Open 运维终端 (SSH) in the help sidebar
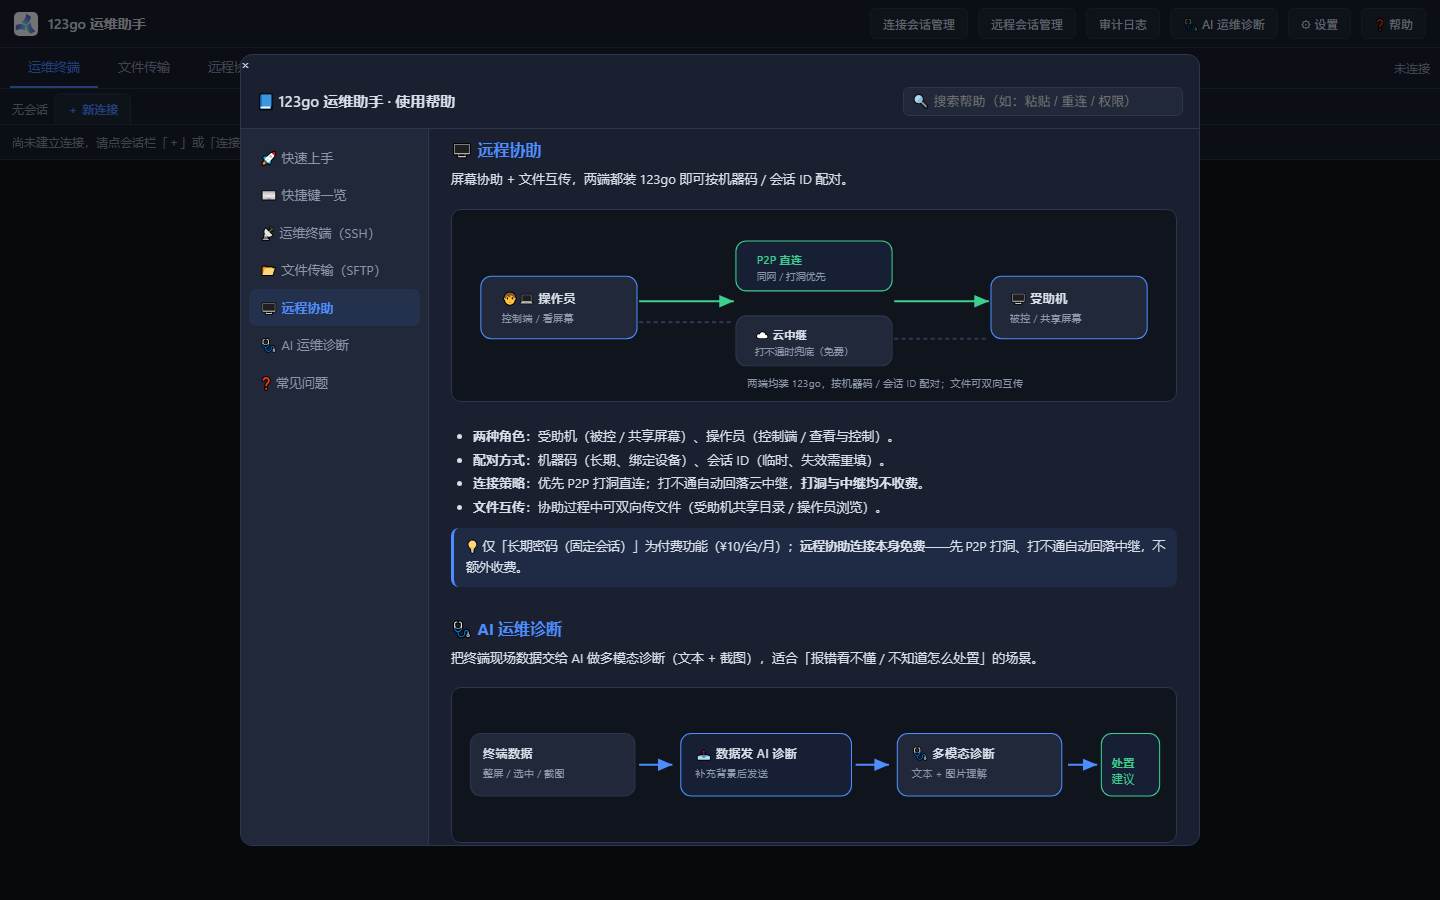This screenshot has width=1440, height=900. pyautogui.click(x=334, y=233)
